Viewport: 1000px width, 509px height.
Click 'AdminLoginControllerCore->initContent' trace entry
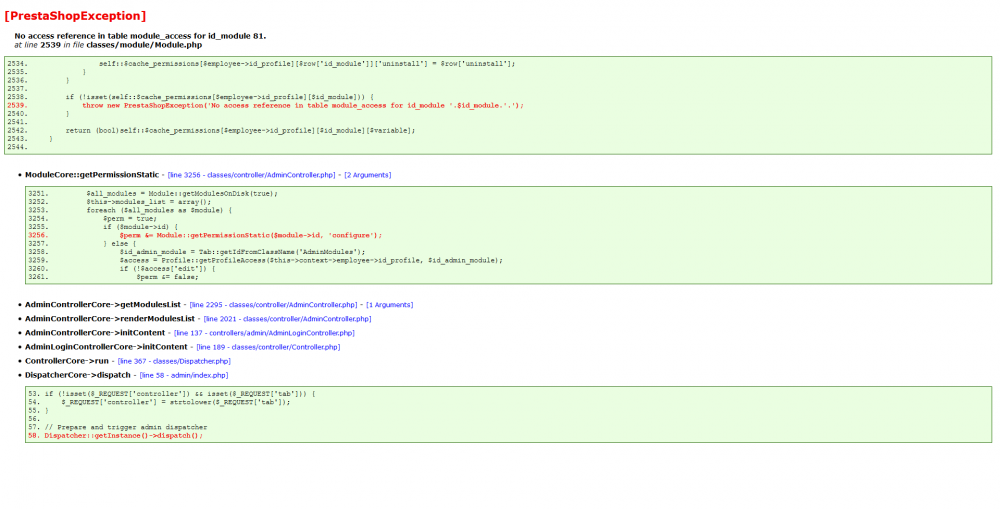click(106, 347)
